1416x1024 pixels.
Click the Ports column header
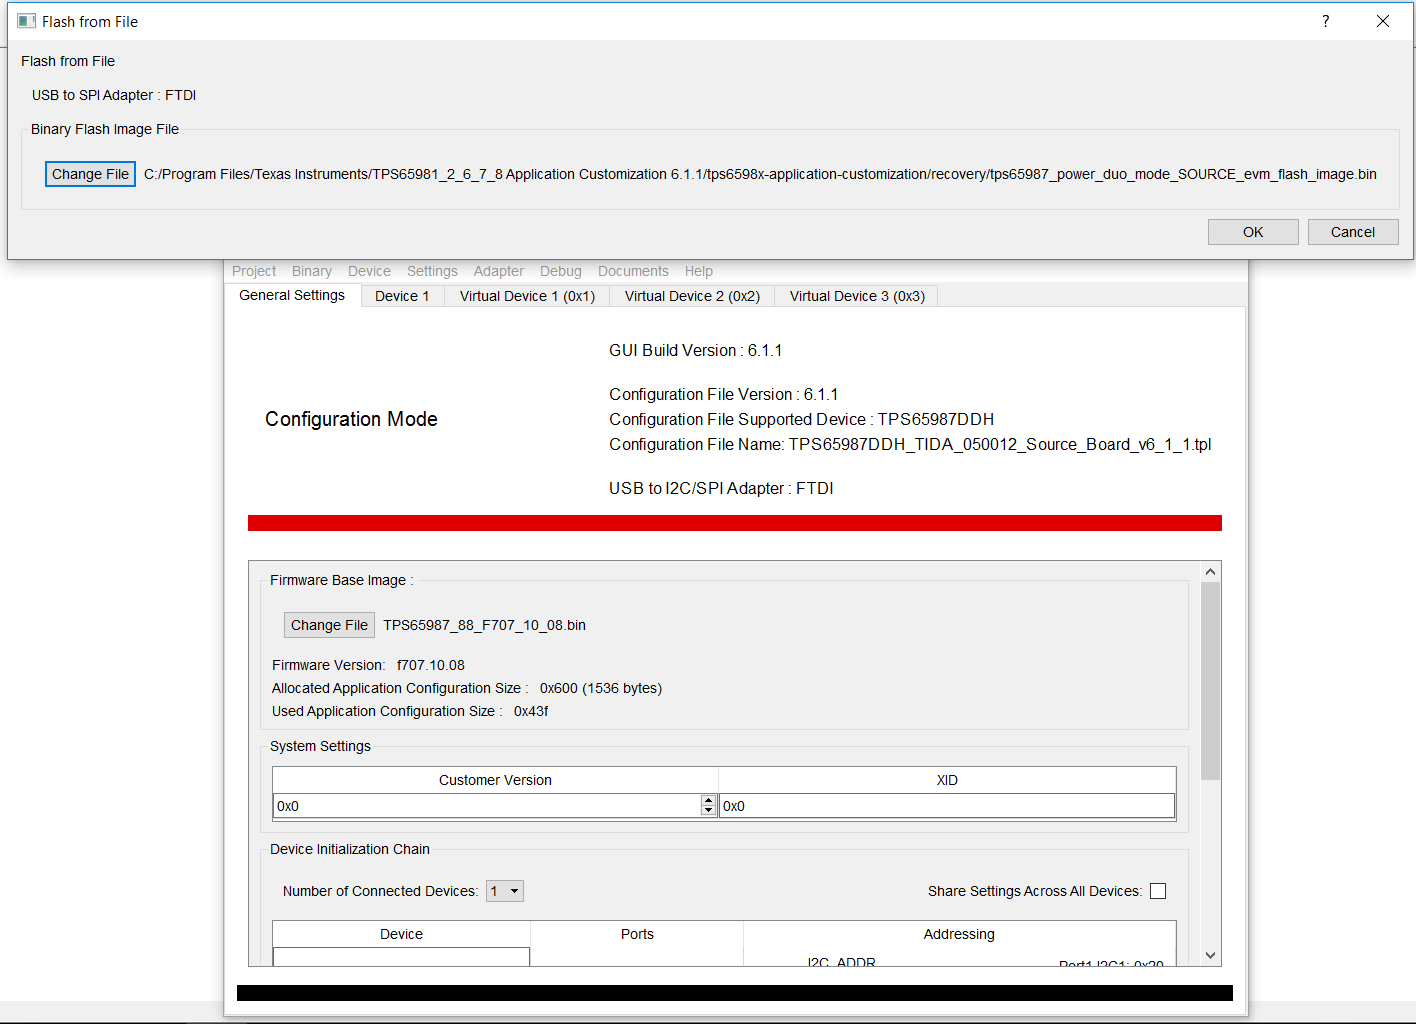[x=637, y=934]
